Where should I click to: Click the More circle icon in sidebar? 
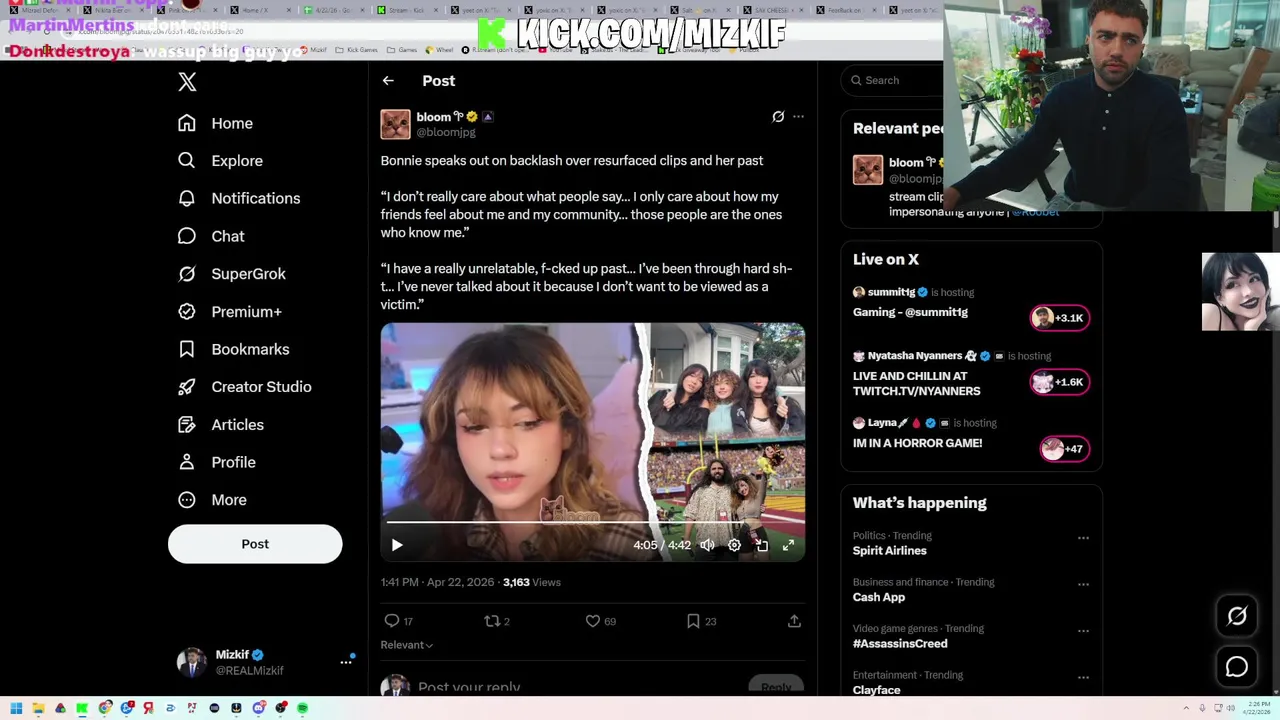[186, 500]
